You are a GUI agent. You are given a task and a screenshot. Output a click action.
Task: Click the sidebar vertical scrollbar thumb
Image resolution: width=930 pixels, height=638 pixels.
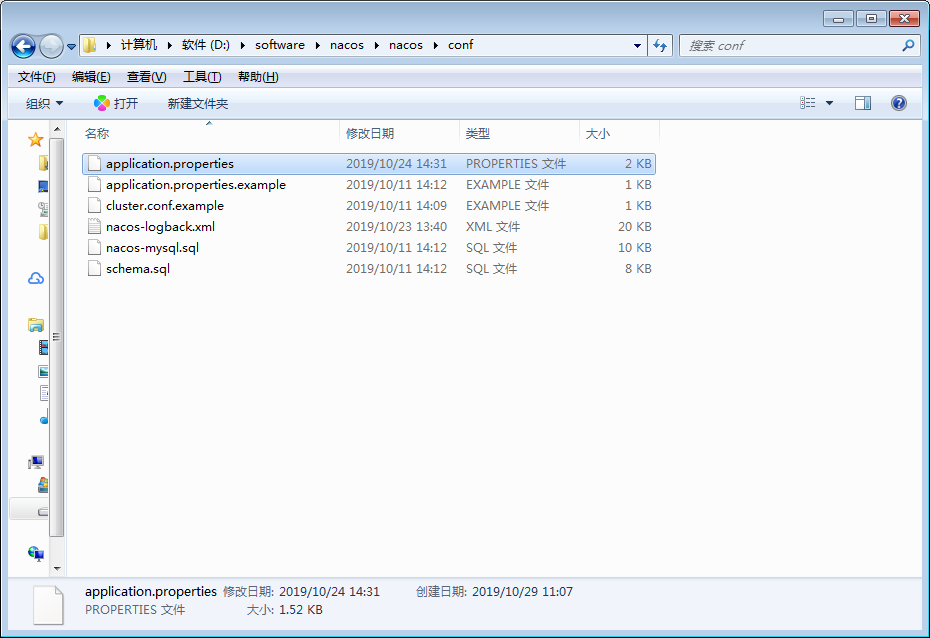(57, 337)
